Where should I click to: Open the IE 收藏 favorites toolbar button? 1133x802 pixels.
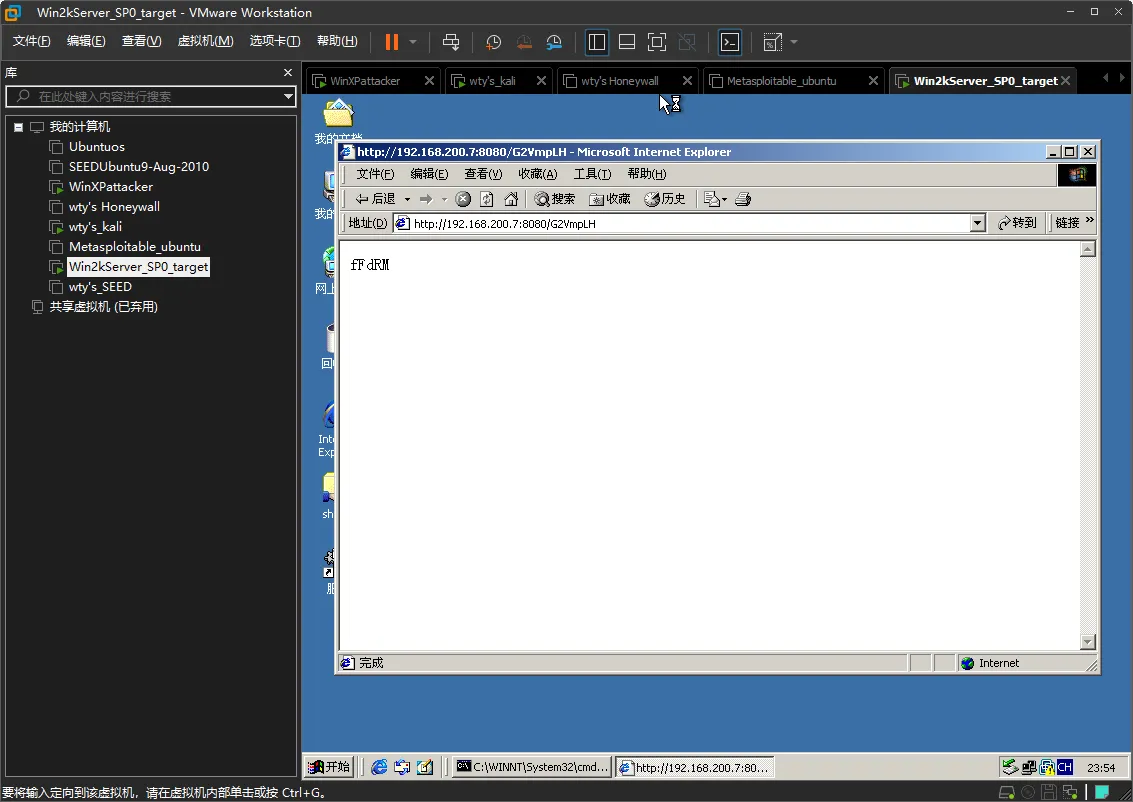[x=610, y=199]
